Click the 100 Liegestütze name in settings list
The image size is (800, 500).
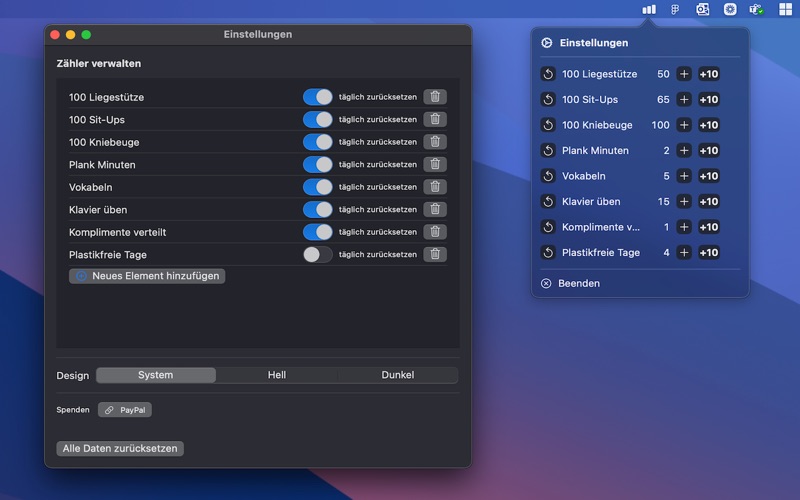pos(107,97)
